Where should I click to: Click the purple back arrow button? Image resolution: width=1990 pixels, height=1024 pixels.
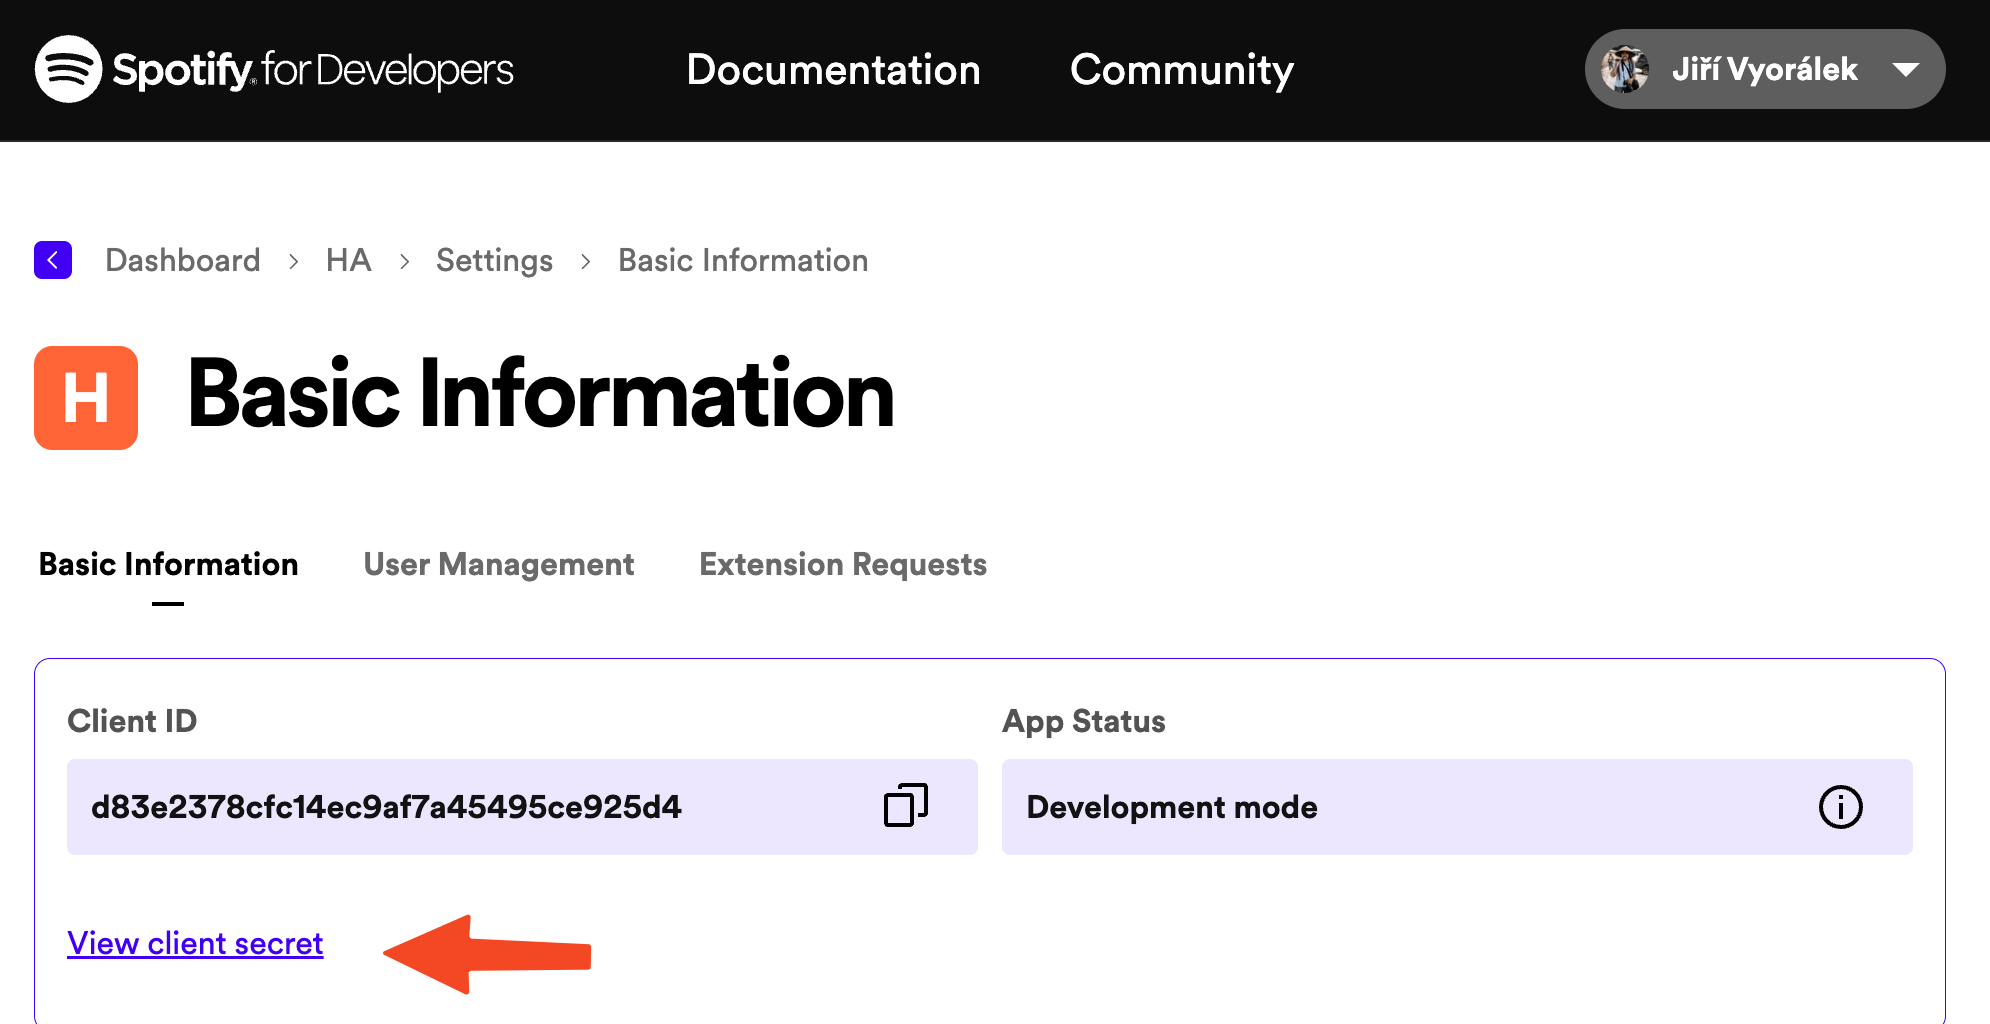[x=52, y=259]
